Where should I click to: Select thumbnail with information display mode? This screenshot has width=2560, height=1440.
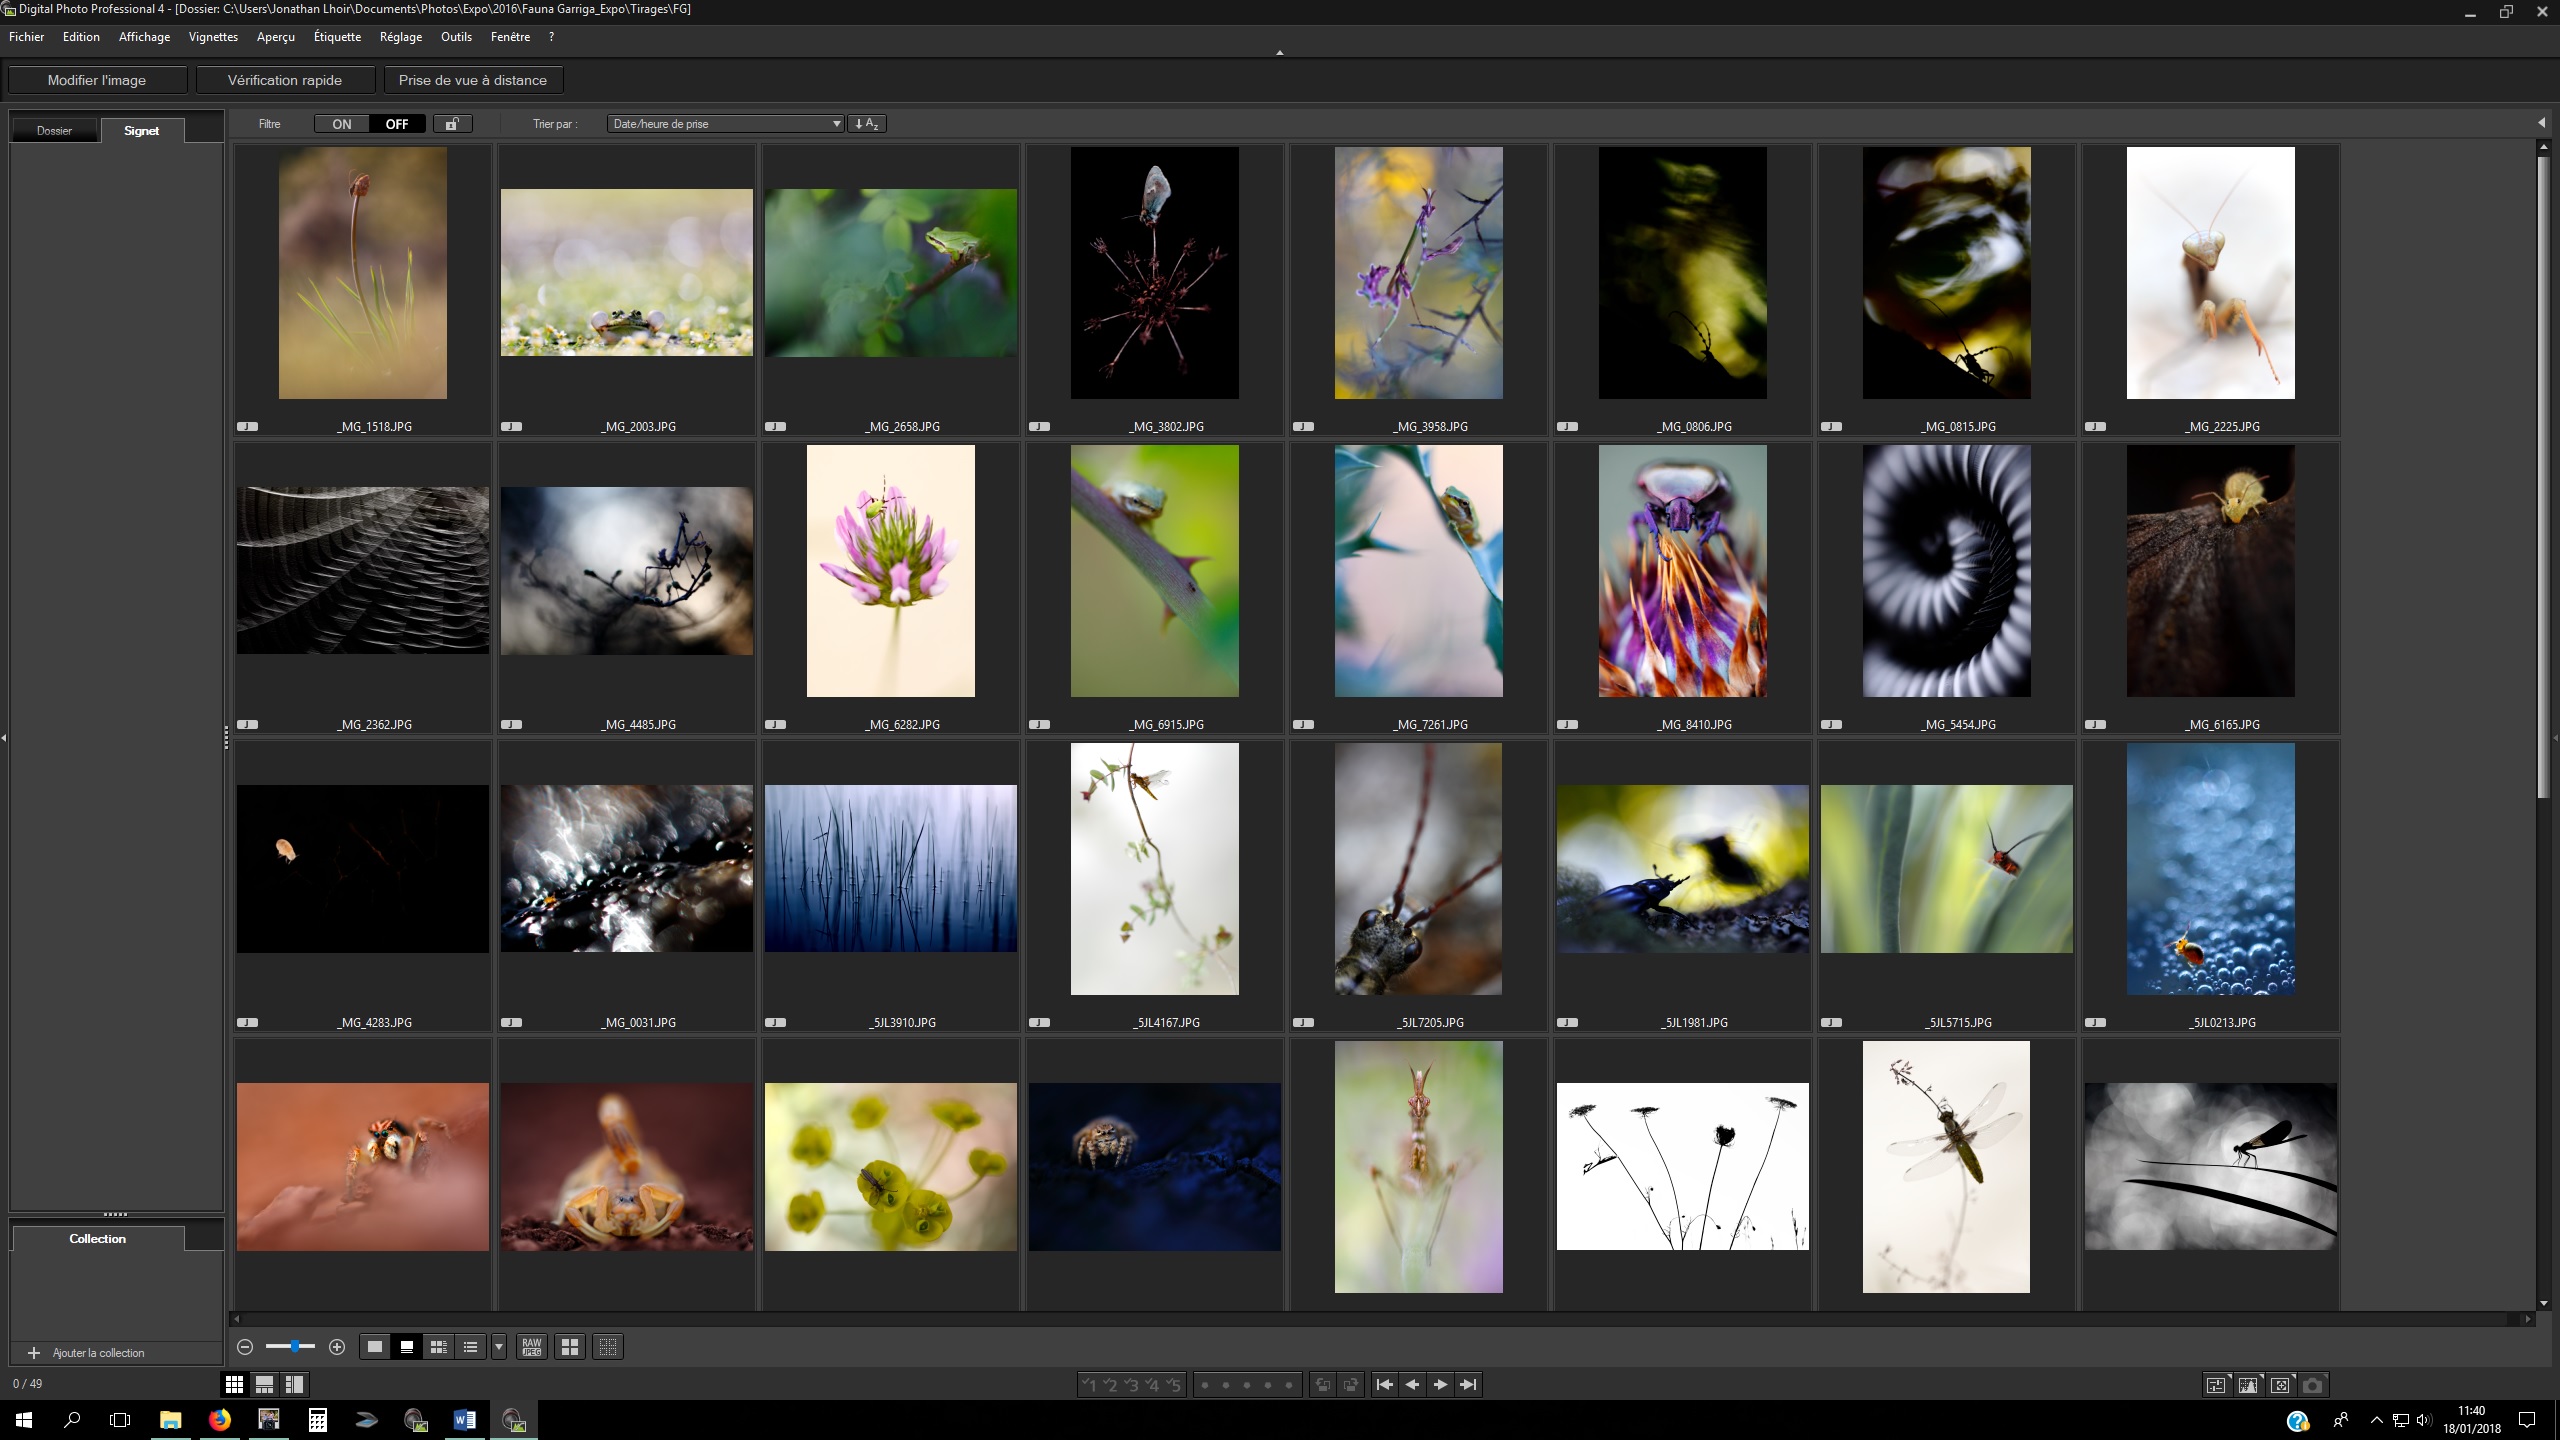pyautogui.click(x=439, y=1347)
